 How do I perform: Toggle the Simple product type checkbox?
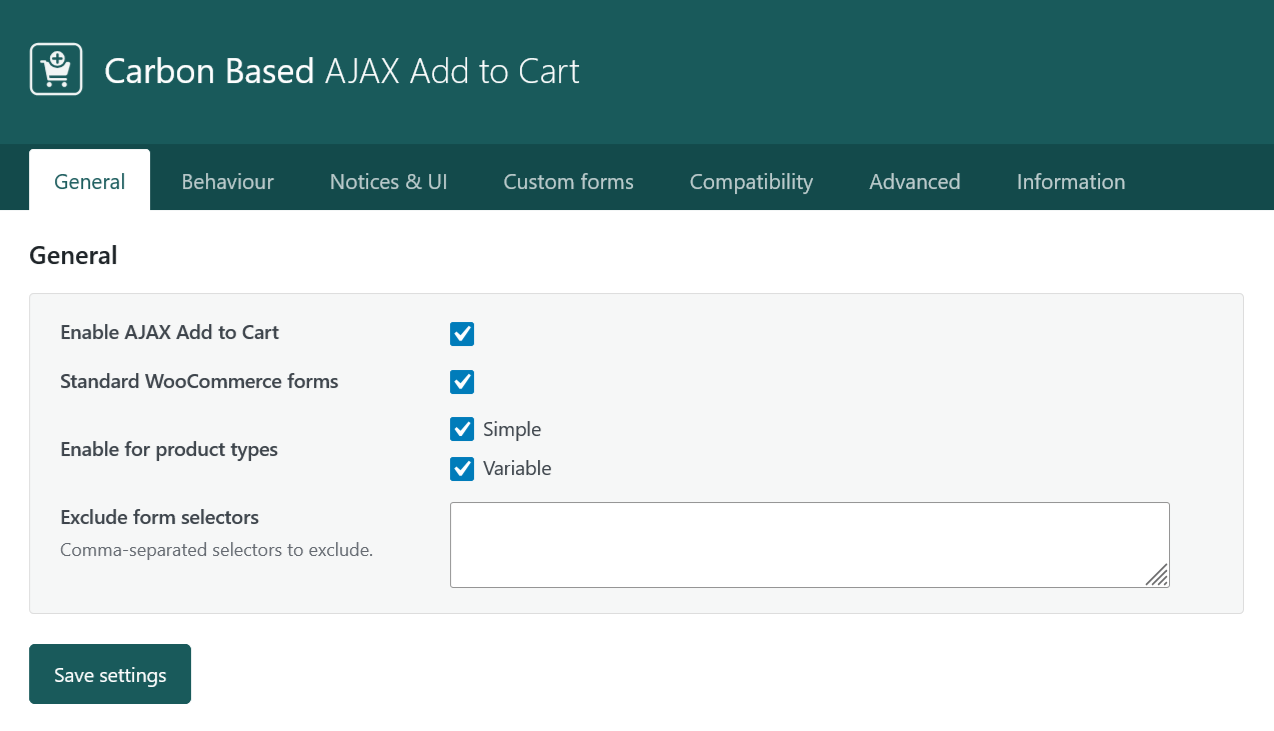tap(462, 429)
